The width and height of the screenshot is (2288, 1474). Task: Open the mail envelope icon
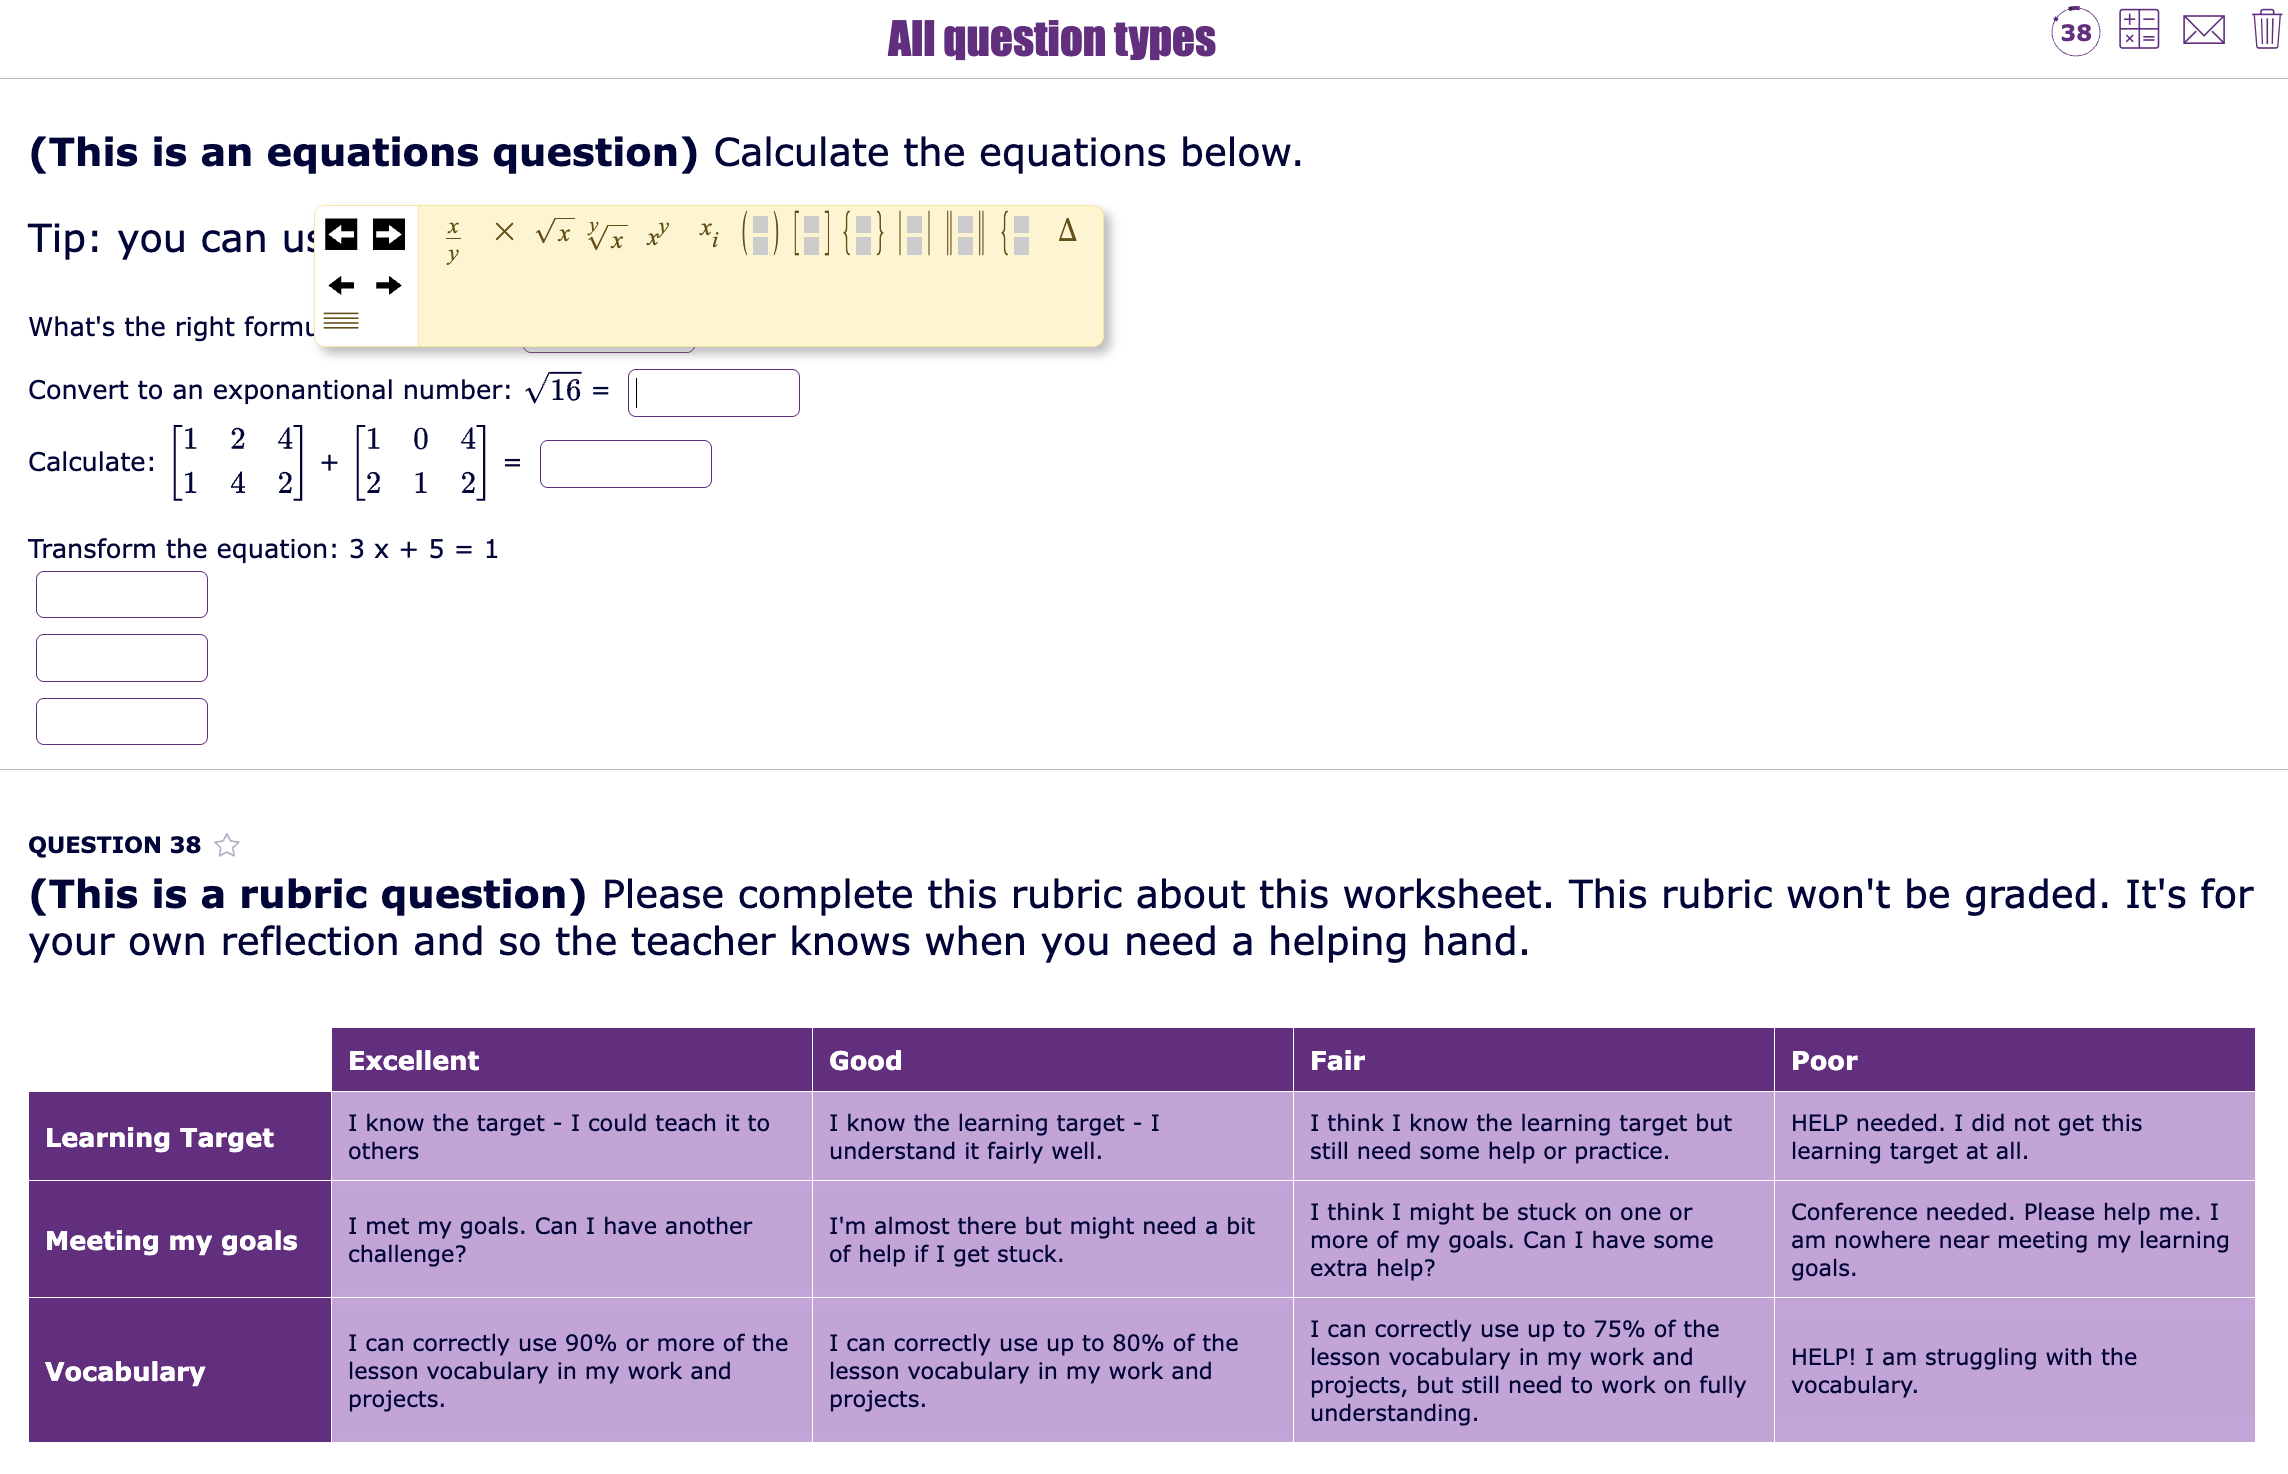click(2204, 30)
